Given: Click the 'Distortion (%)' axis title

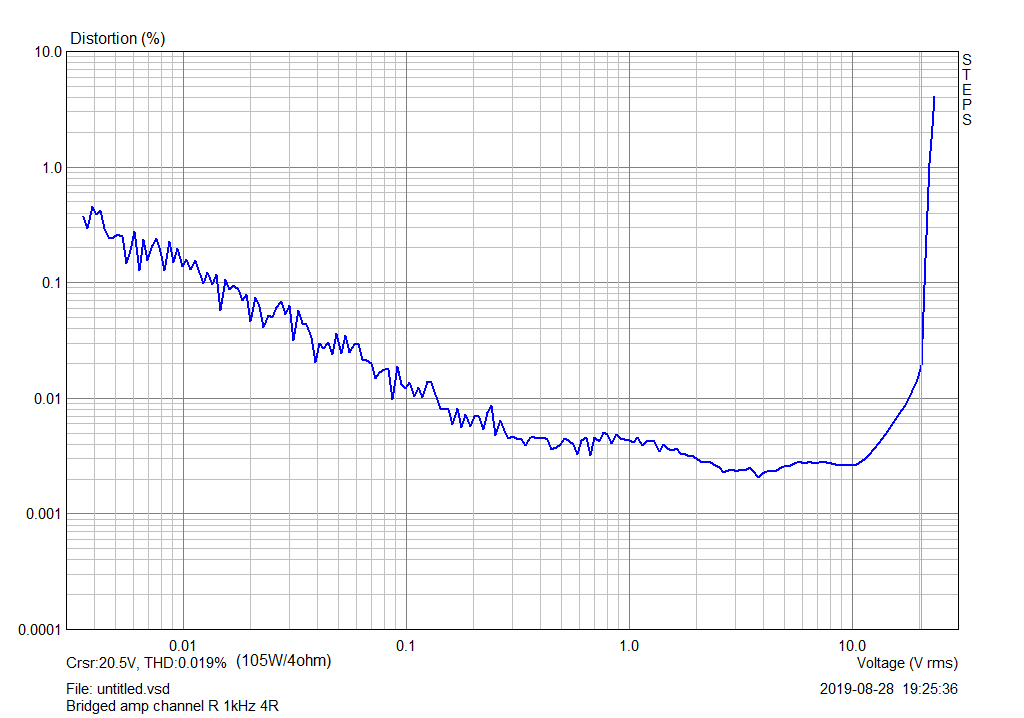Looking at the screenshot, I should coord(118,39).
